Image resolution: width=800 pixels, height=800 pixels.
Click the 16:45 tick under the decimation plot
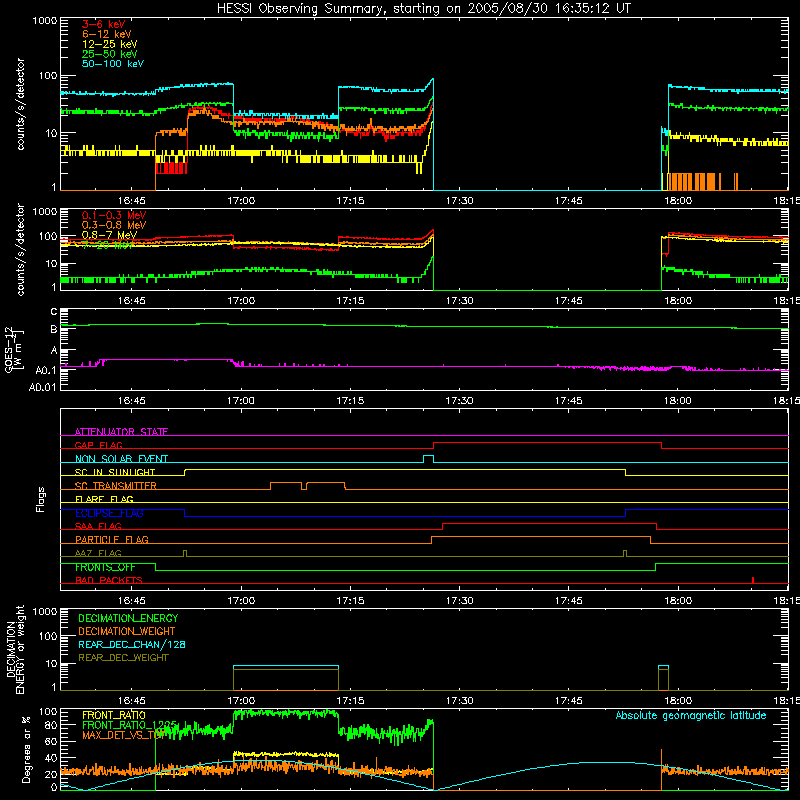132,701
